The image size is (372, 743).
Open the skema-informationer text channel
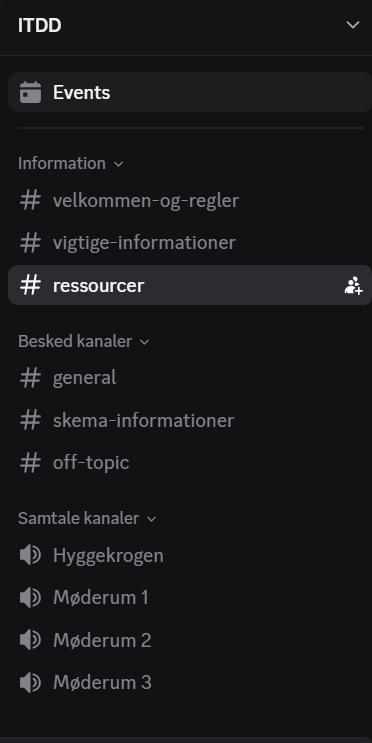[x=190, y=420]
